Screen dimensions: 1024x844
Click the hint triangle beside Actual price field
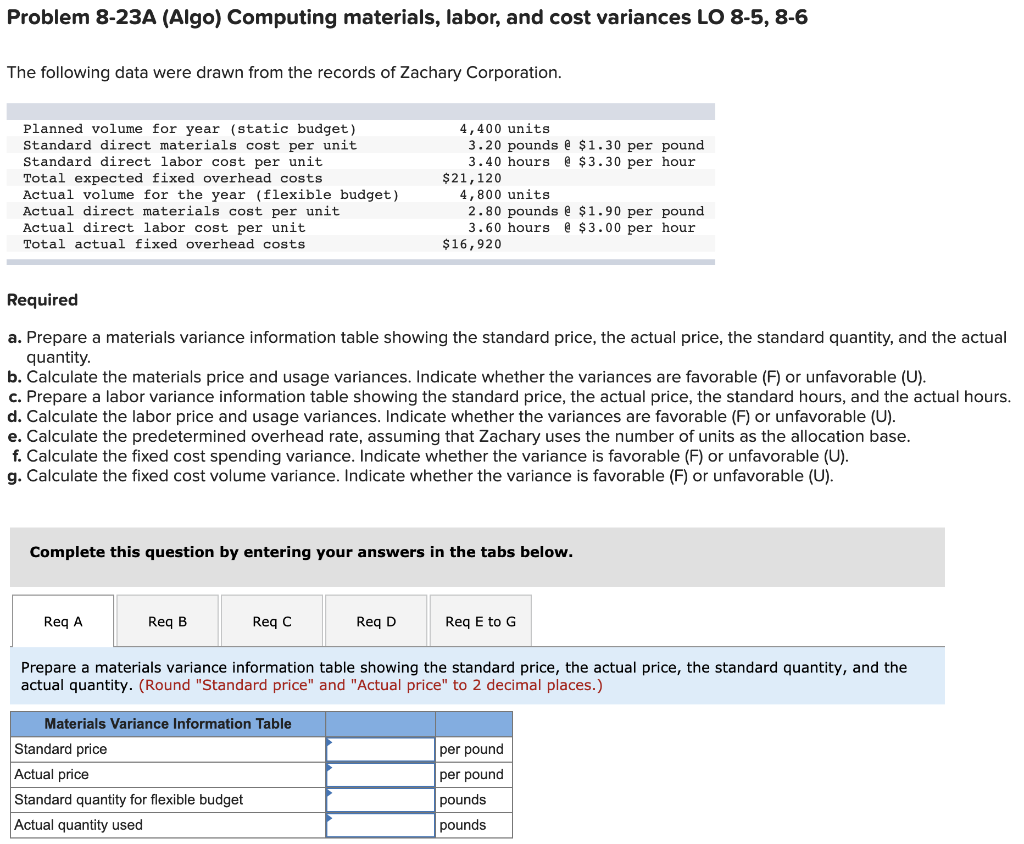point(328,769)
